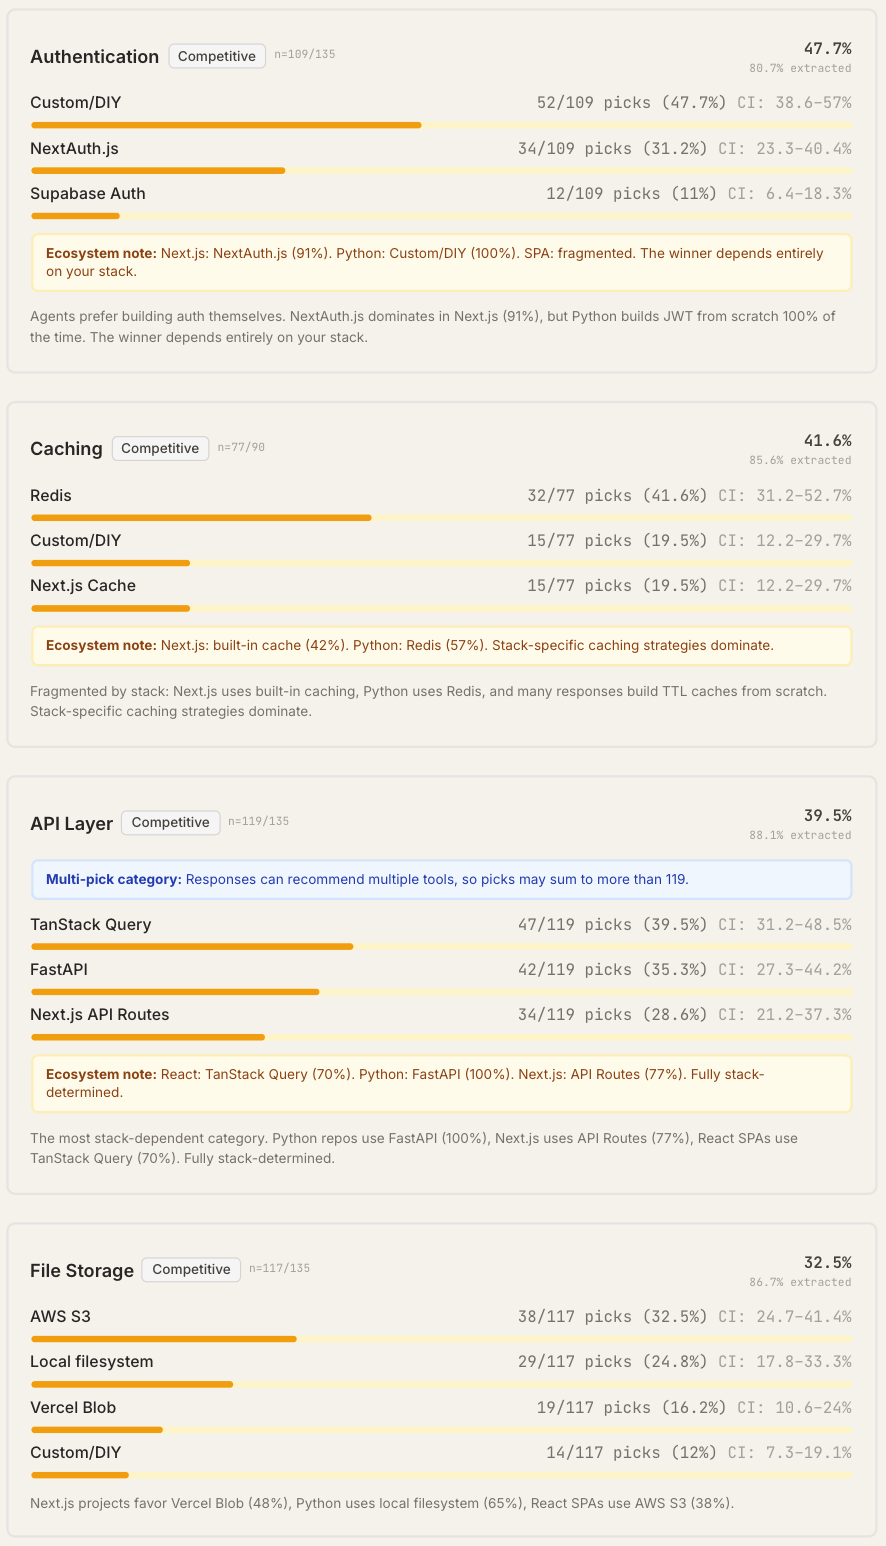This screenshot has height=1546, width=886.
Task: Select the Next.js Cache row label
Action: click(x=83, y=586)
